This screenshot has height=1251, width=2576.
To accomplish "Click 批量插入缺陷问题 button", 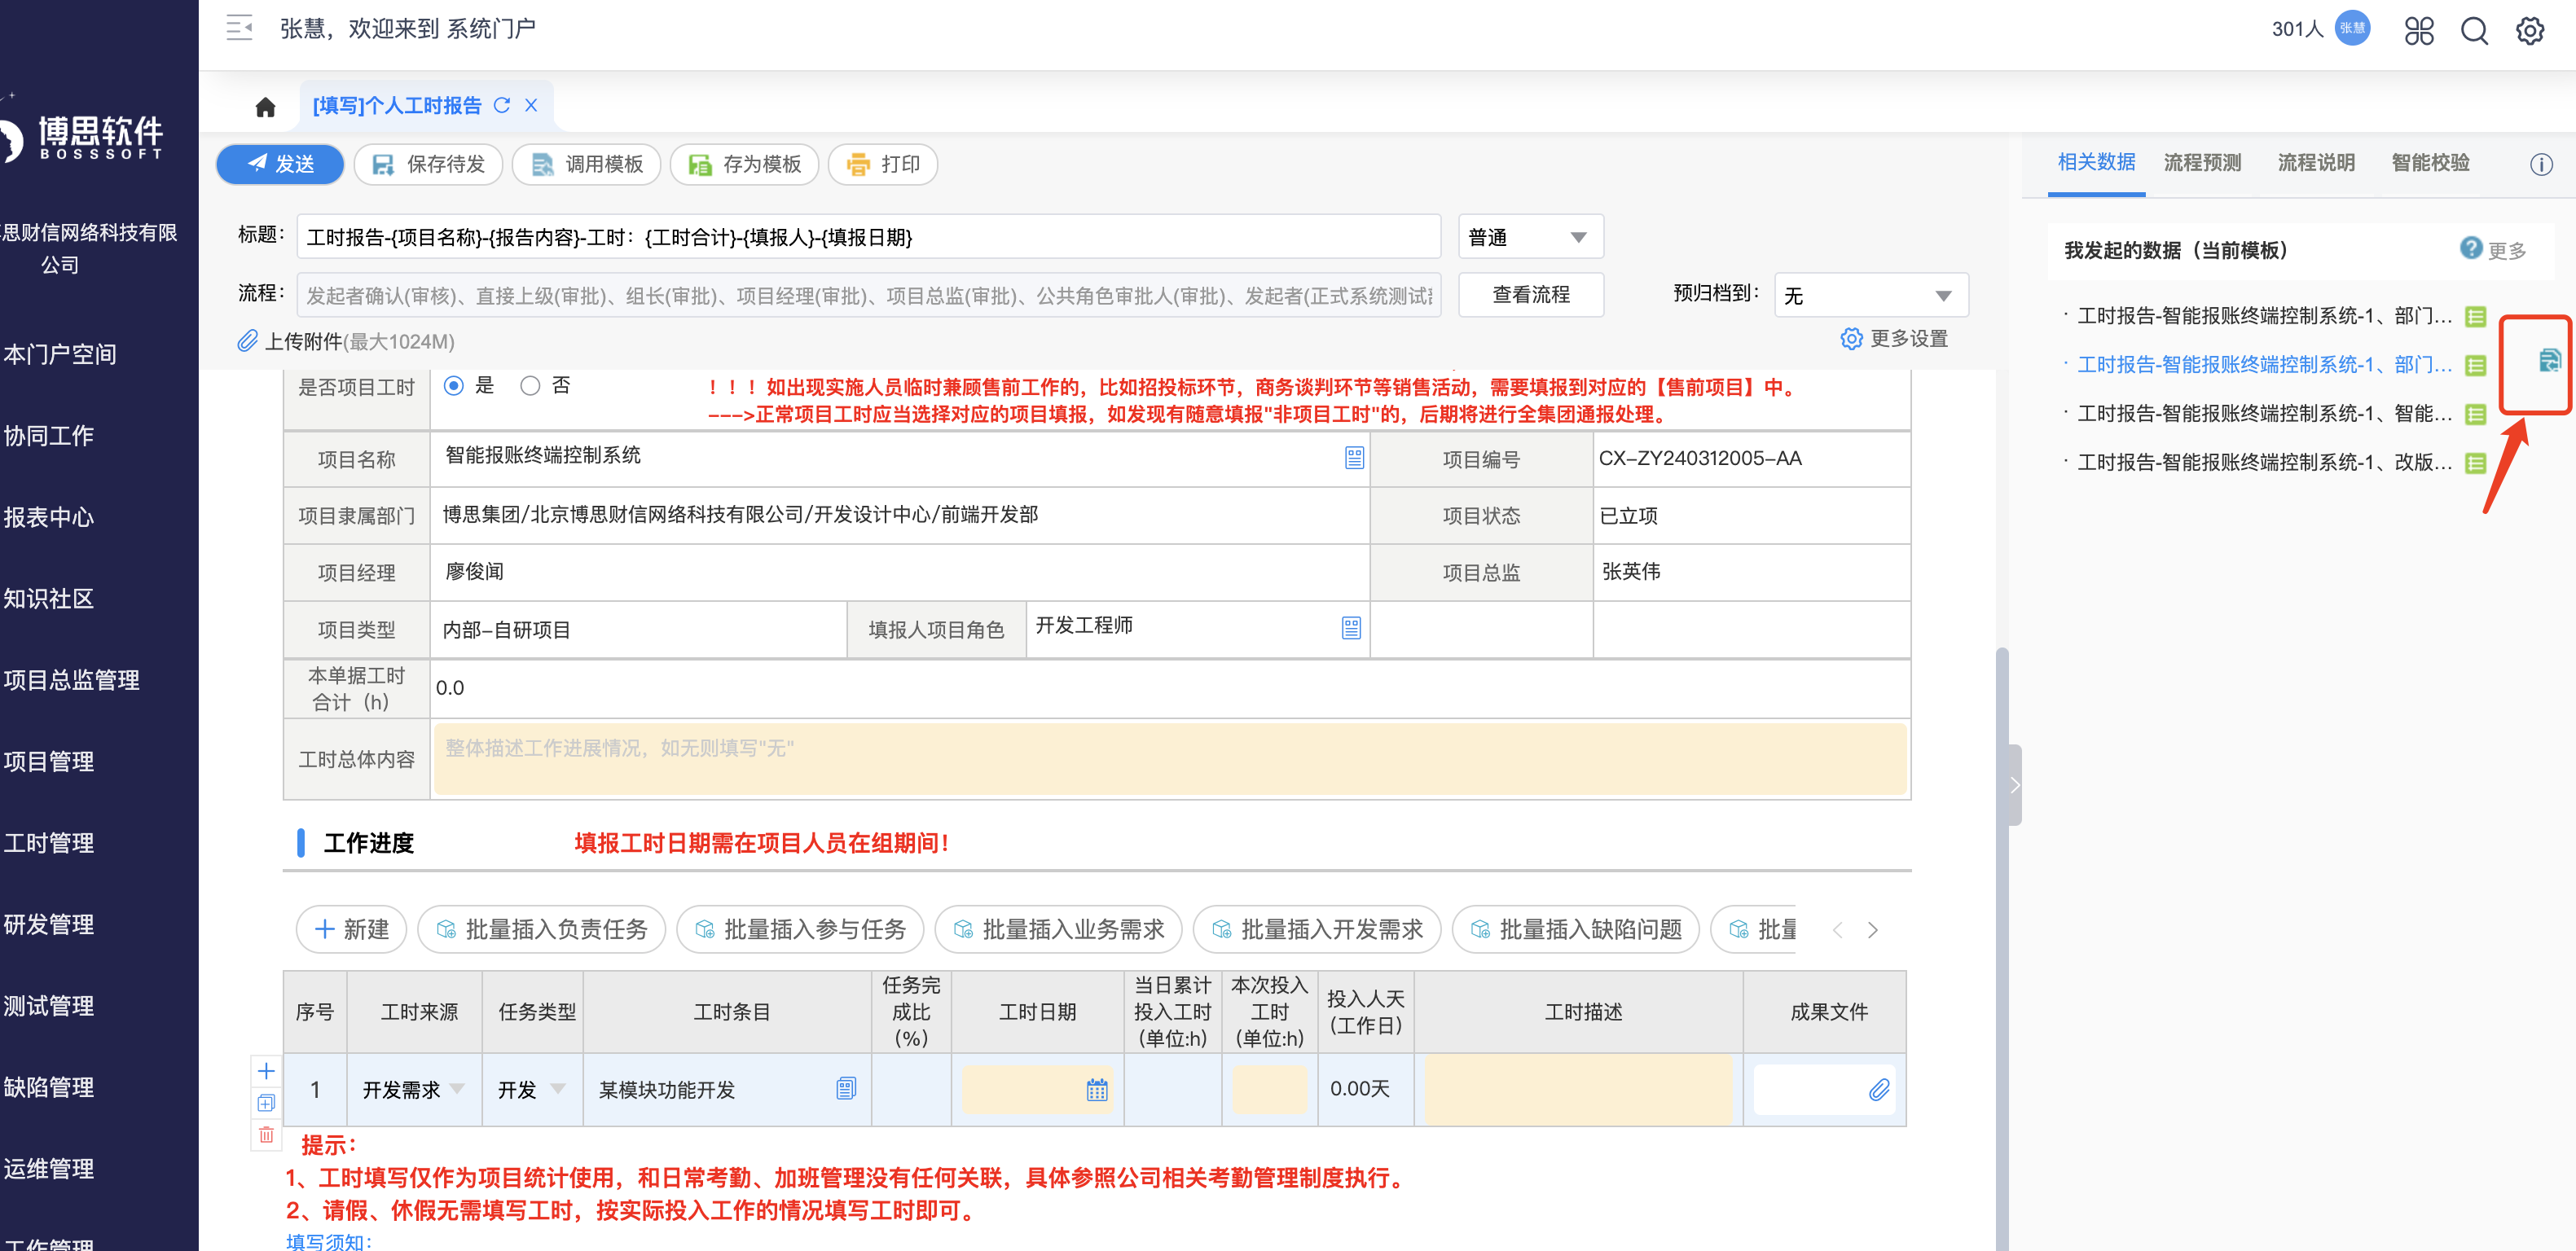I will click(1575, 930).
